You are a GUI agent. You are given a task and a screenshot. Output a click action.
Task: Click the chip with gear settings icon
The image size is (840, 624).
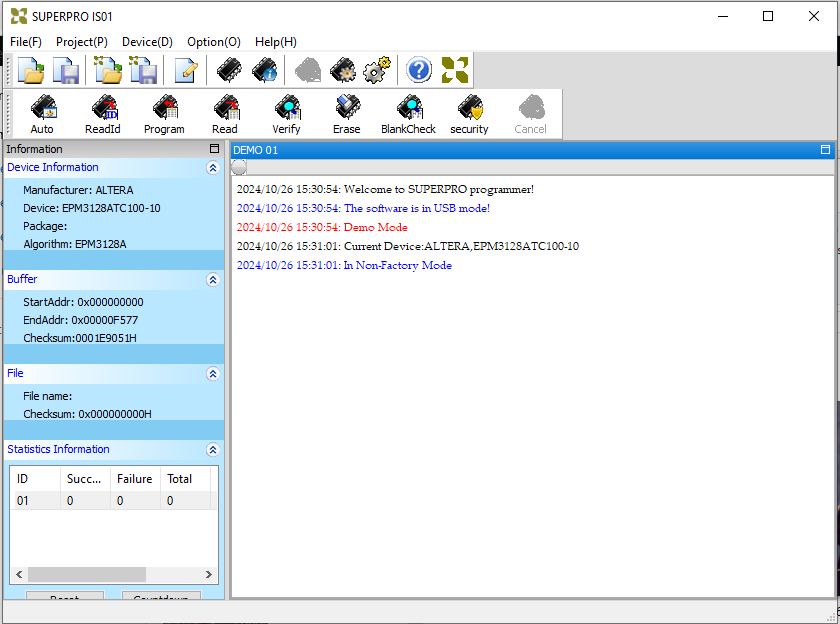[343, 70]
